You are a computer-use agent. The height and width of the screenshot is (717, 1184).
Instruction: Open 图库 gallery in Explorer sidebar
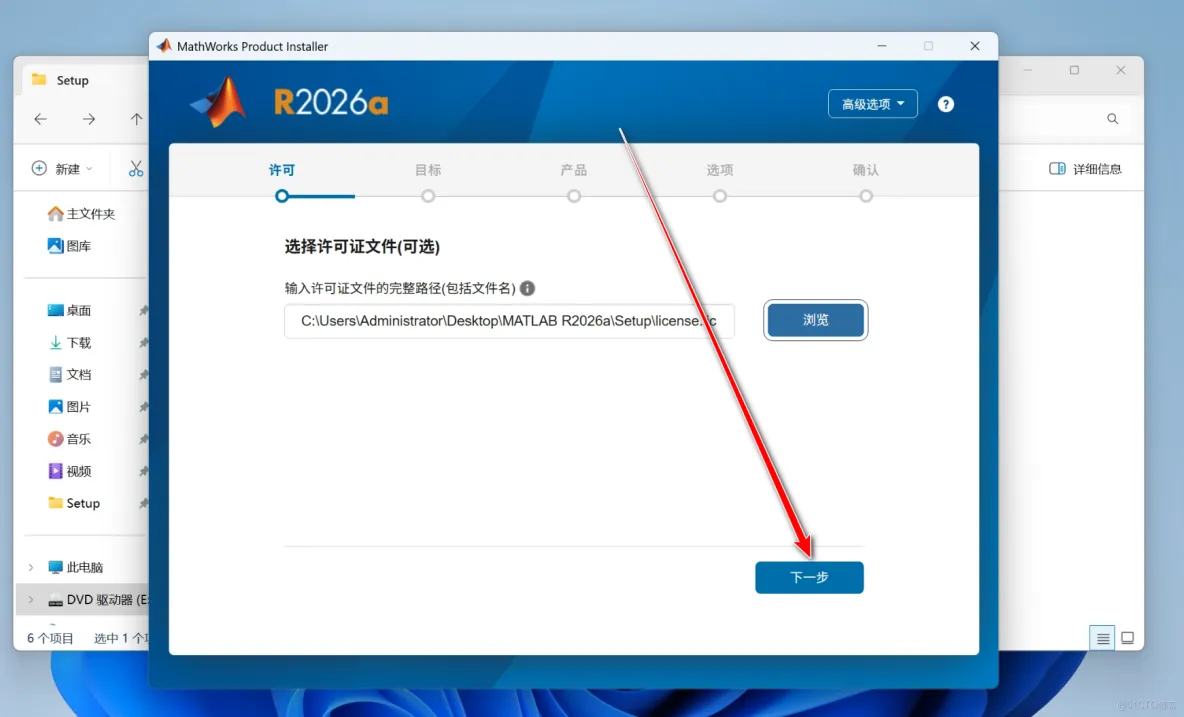69,246
